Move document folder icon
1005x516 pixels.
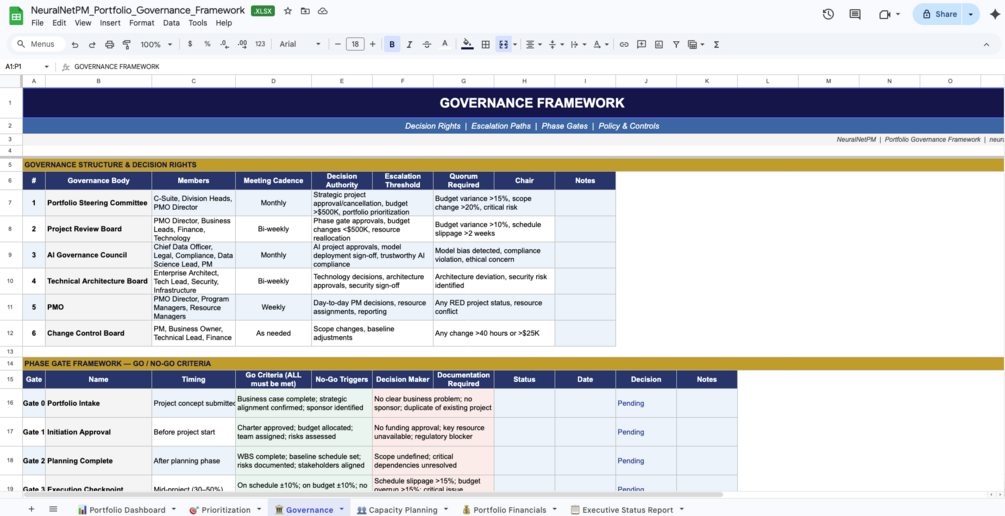click(x=305, y=11)
